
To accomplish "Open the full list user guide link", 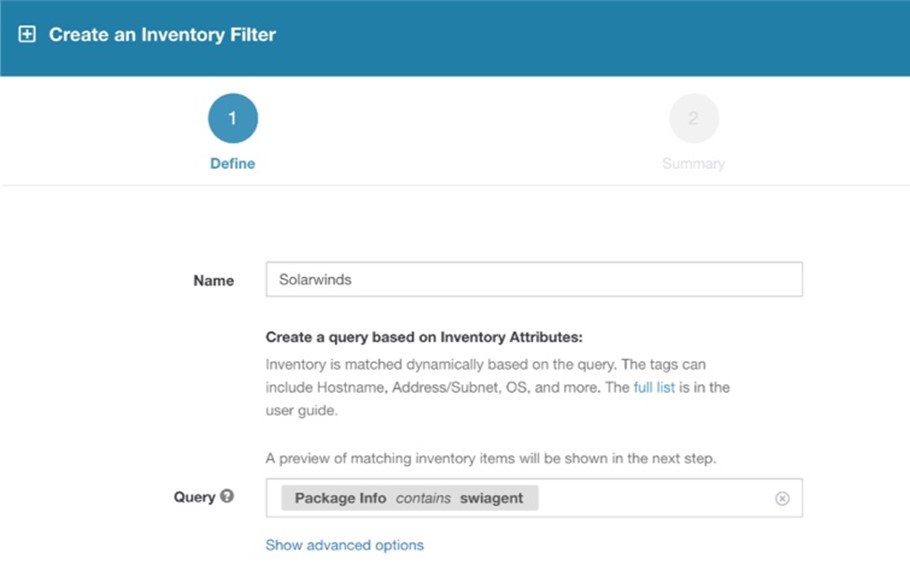I will click(x=654, y=387).
